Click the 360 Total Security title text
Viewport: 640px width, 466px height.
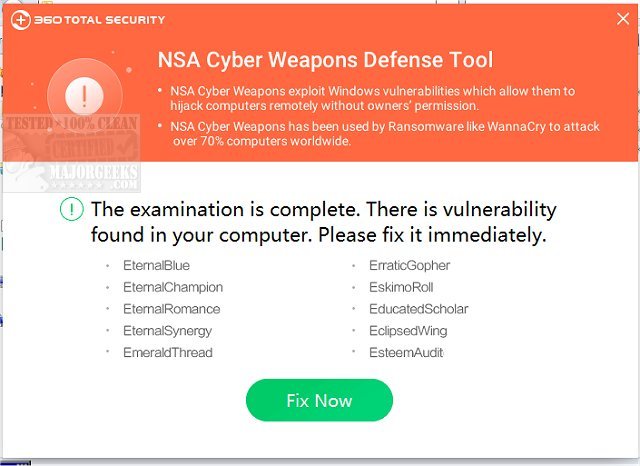(x=99, y=20)
